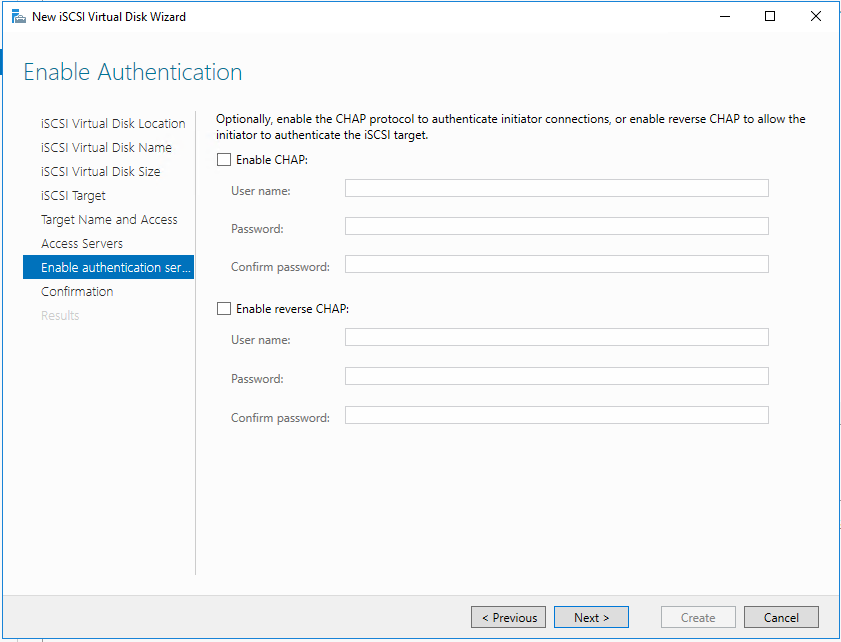Go to Target Name and Access step
The height and width of the screenshot is (642, 841).
click(x=109, y=219)
